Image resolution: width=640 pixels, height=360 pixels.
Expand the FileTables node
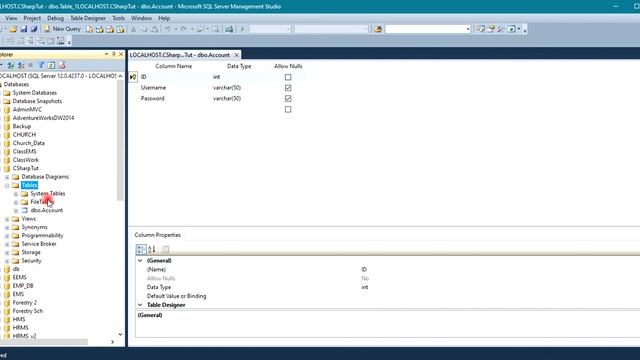tap(16, 202)
